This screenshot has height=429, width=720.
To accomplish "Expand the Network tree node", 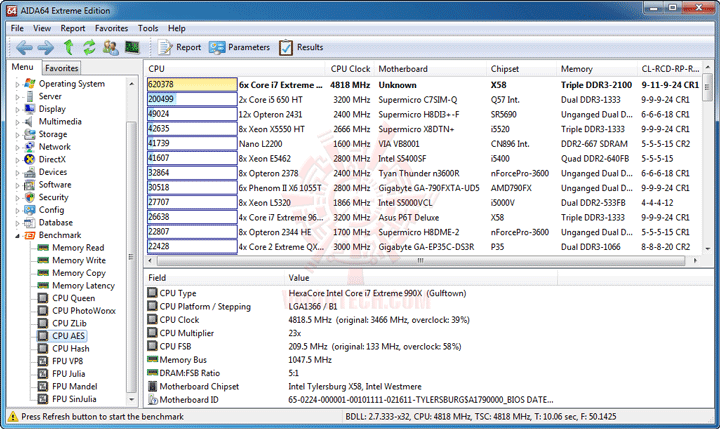I will click(17, 147).
